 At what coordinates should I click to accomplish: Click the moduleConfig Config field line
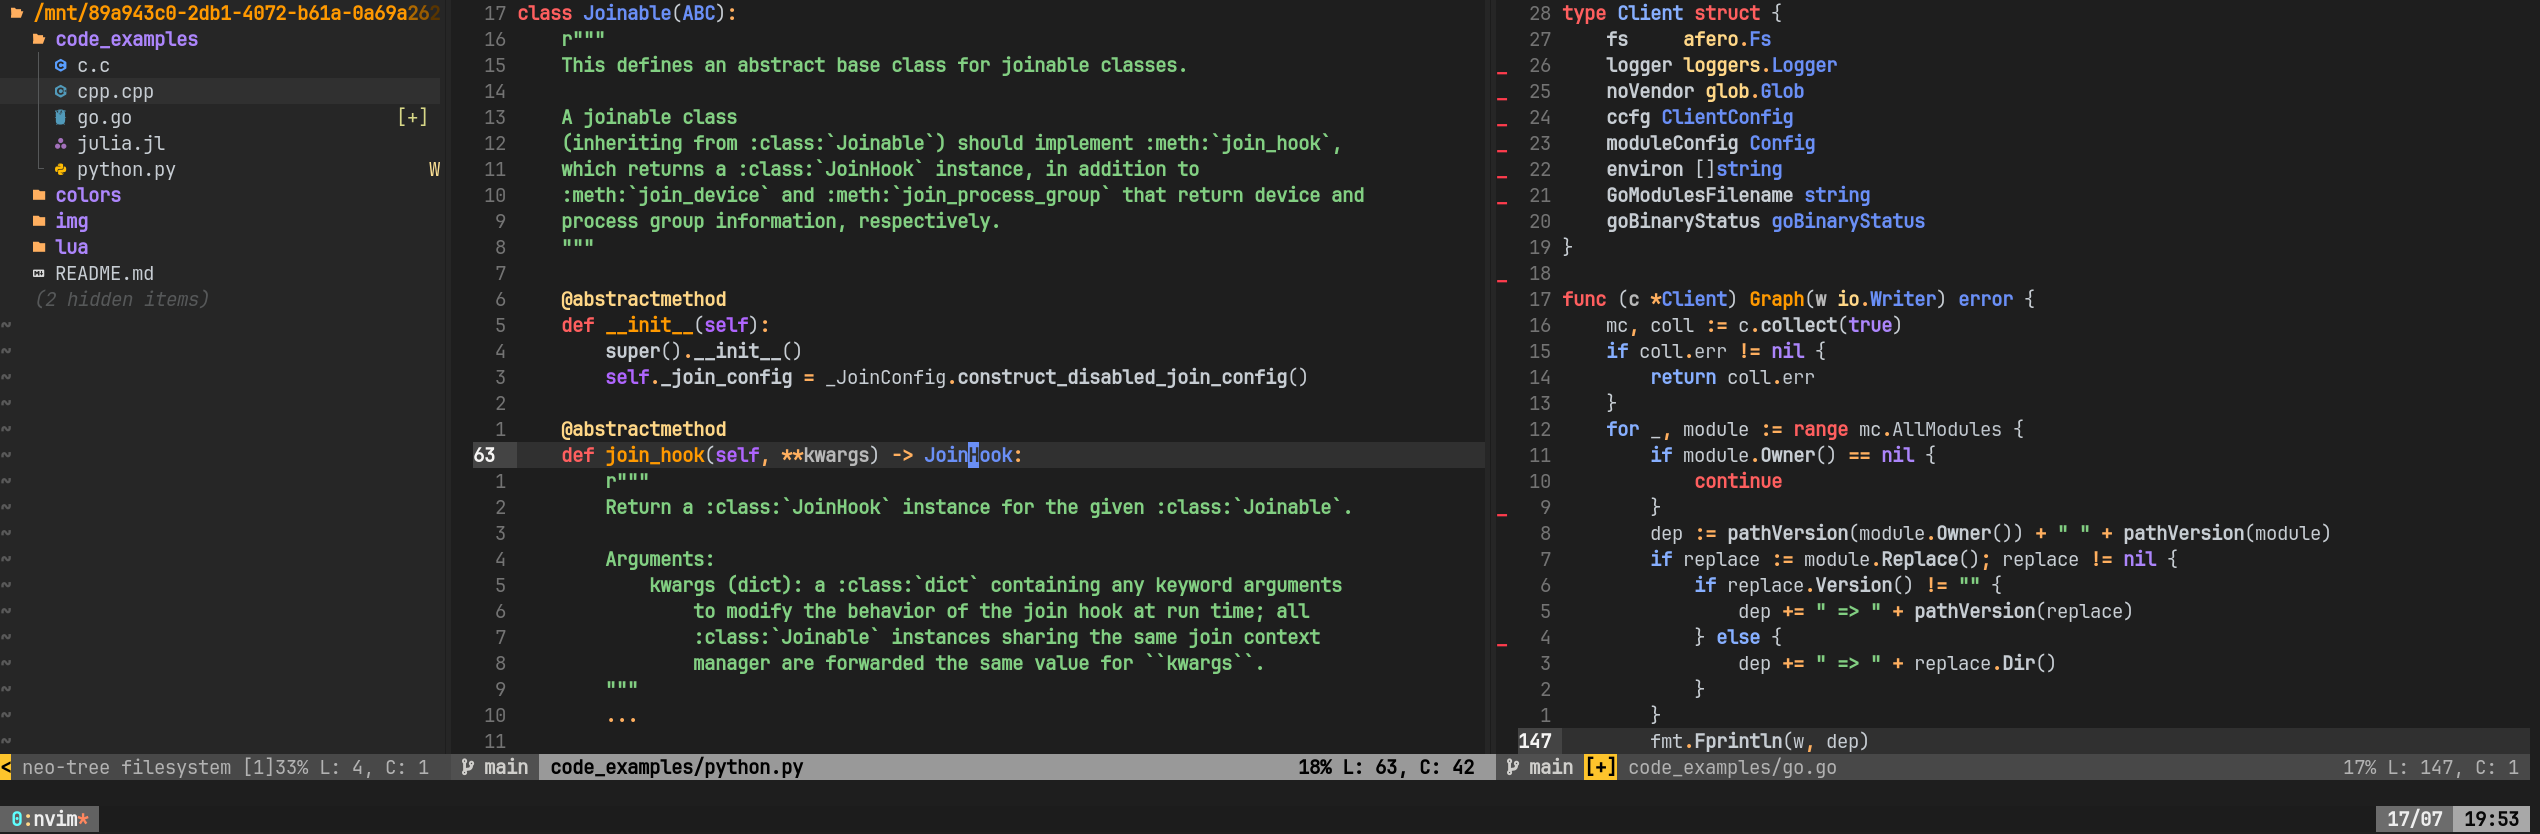[1710, 143]
